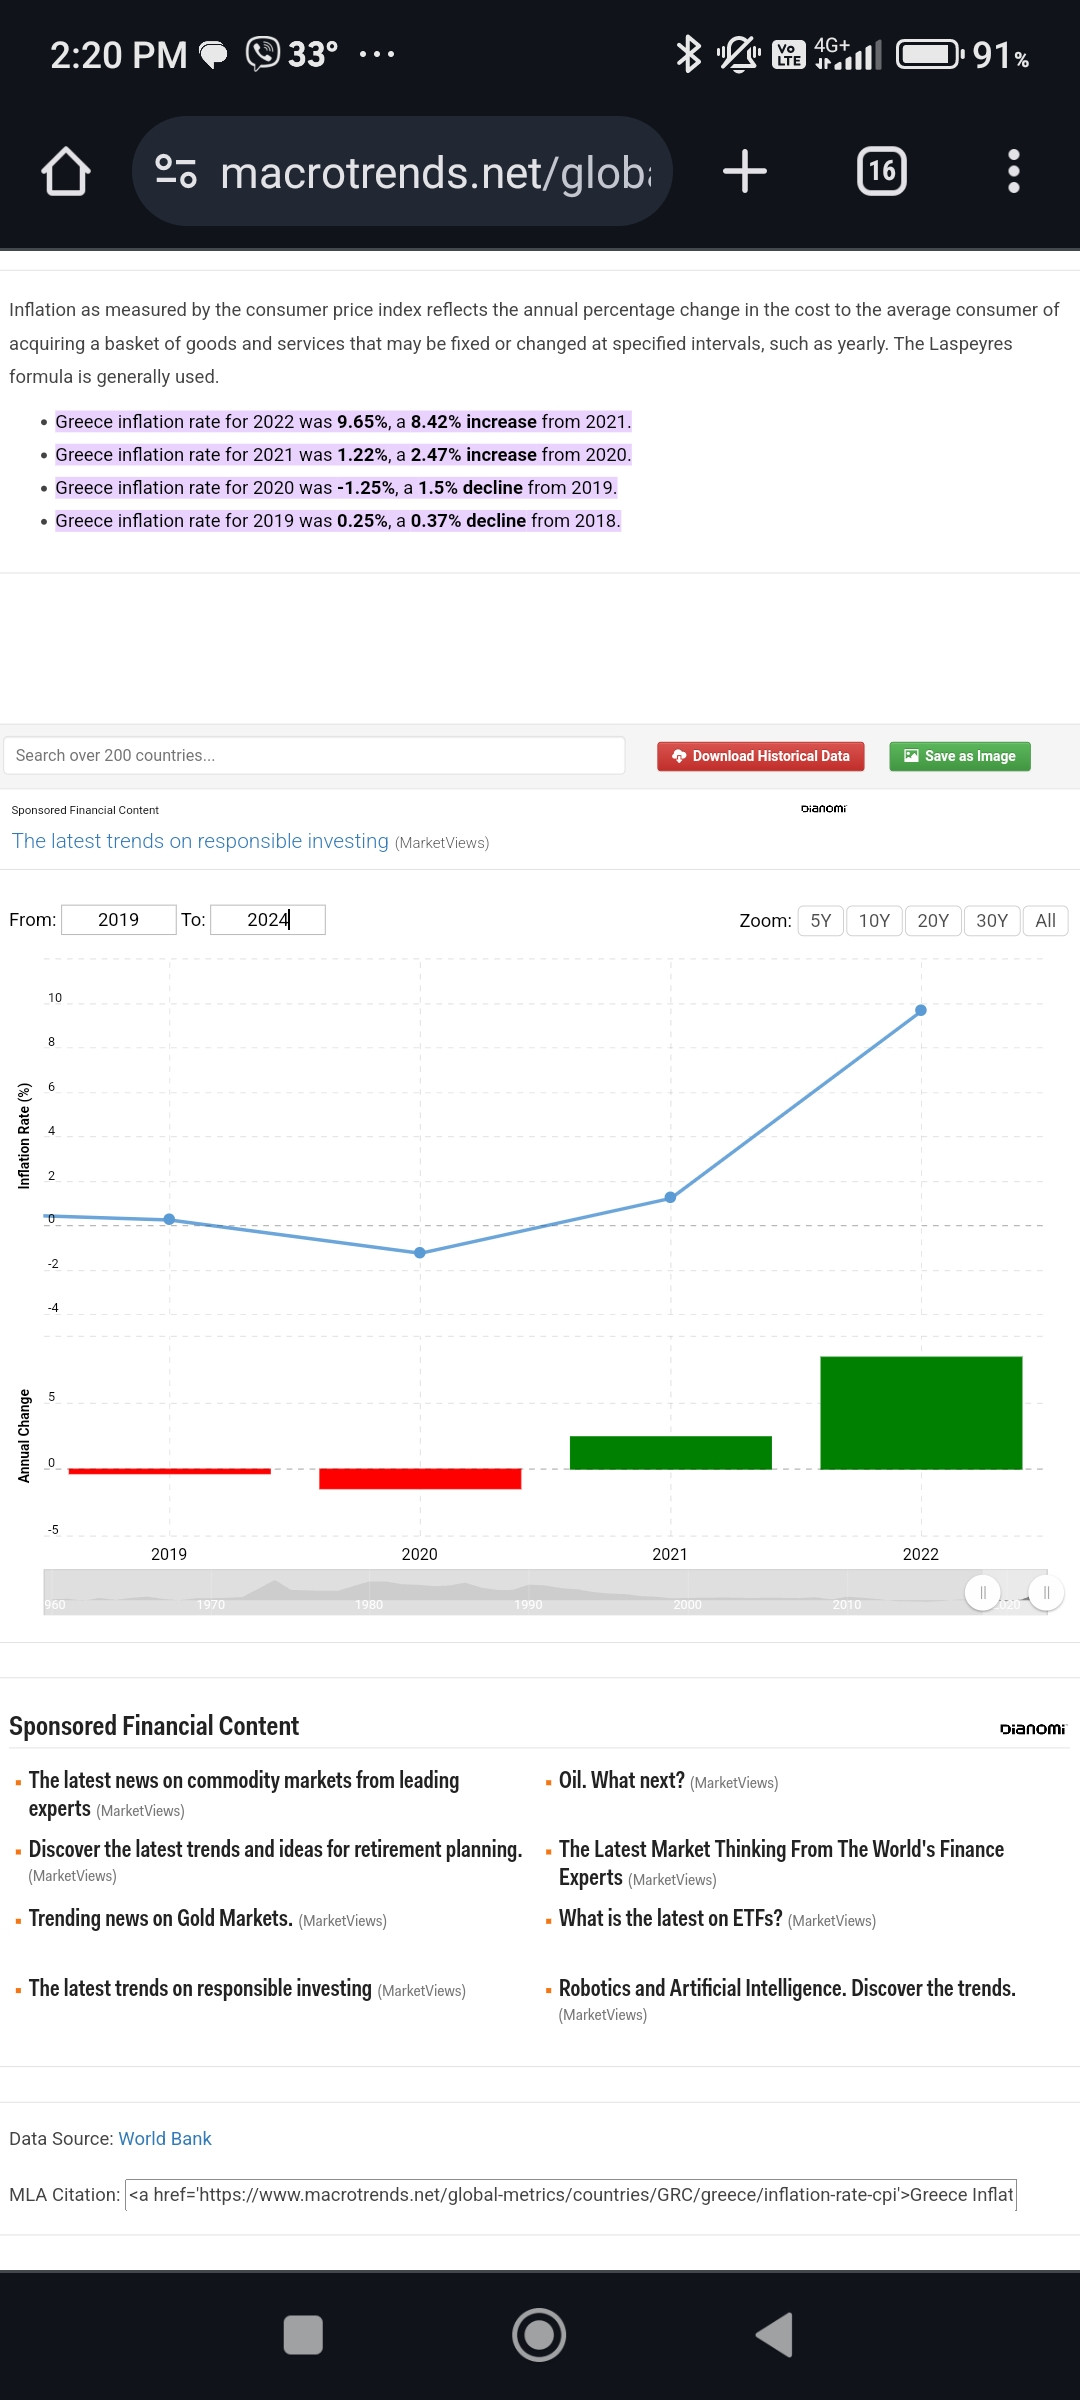The height and width of the screenshot is (2400, 1080).
Task: Tap the browser home icon
Action: click(x=66, y=172)
